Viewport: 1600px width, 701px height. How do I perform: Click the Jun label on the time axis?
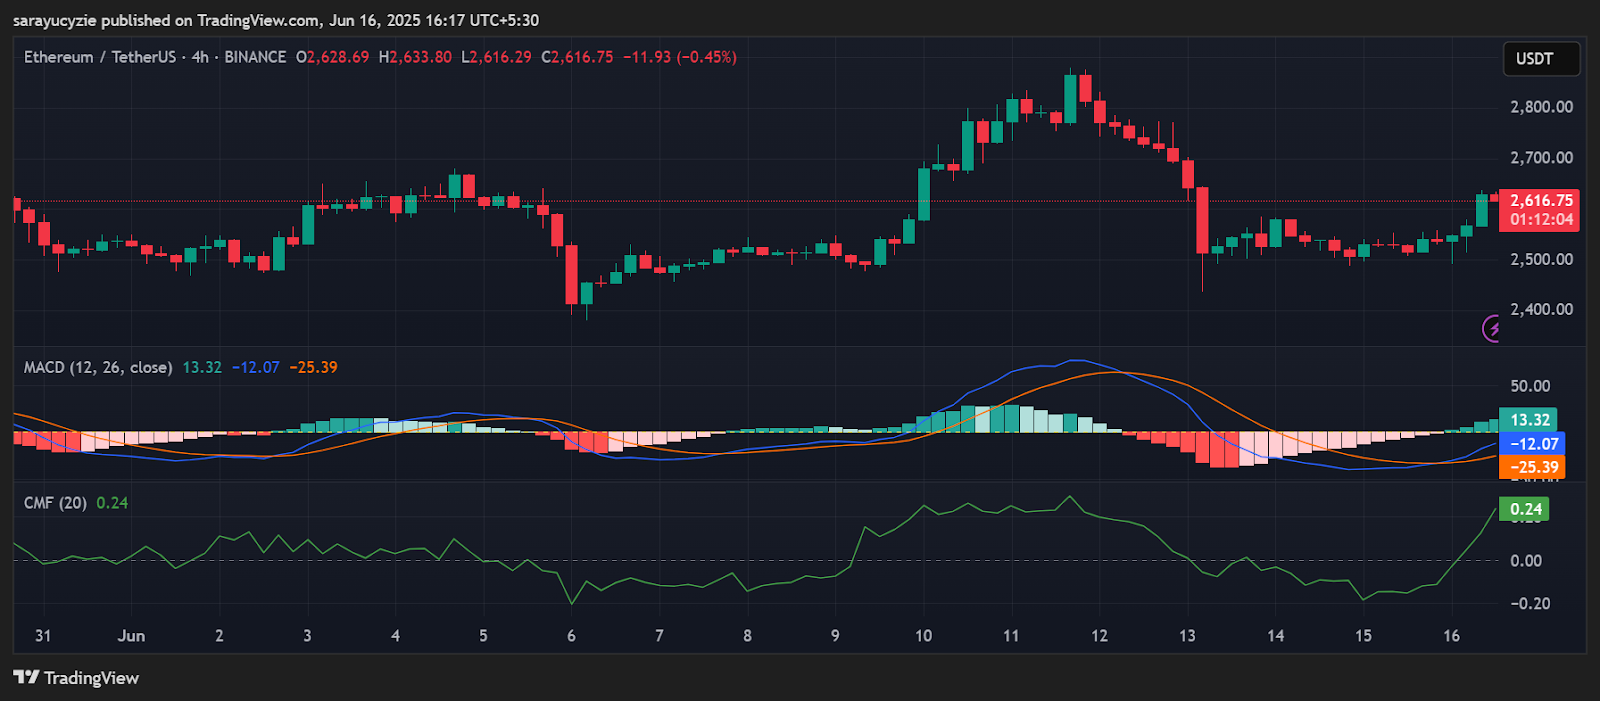[131, 636]
